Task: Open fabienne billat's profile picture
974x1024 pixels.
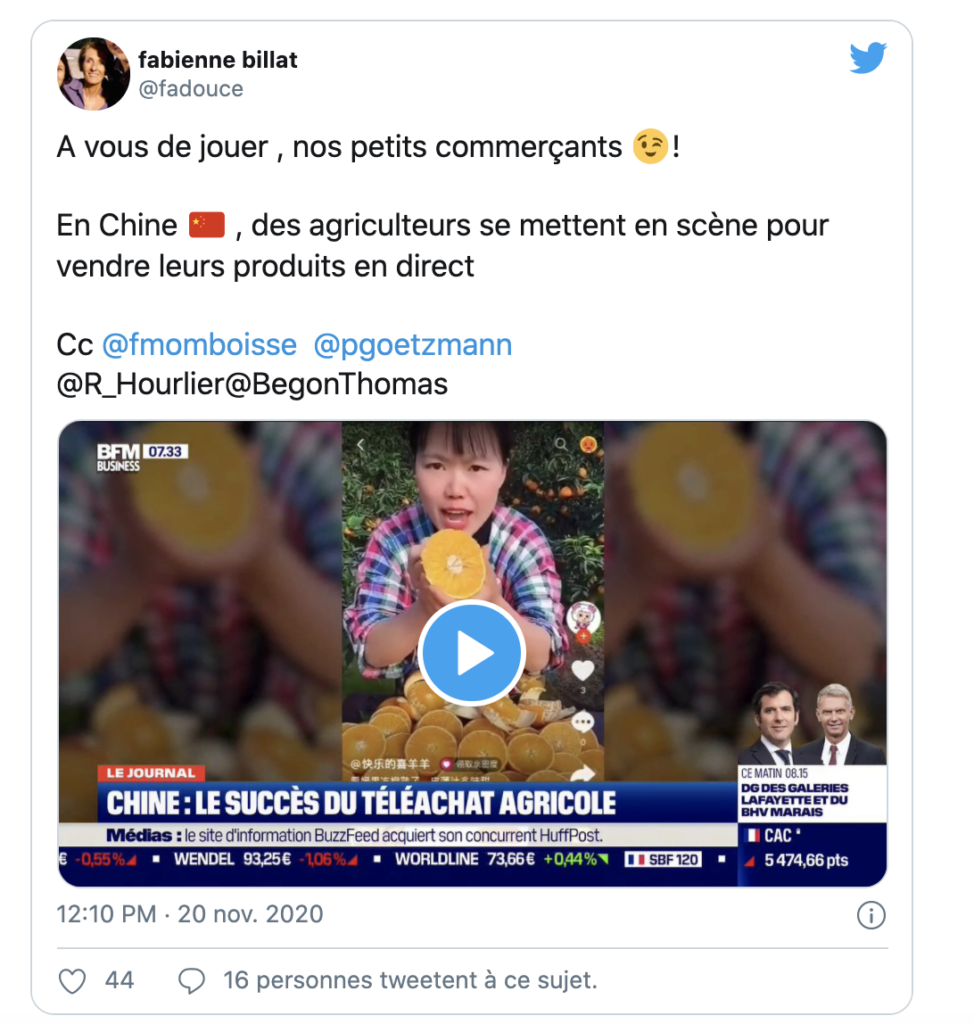Action: (x=93, y=74)
